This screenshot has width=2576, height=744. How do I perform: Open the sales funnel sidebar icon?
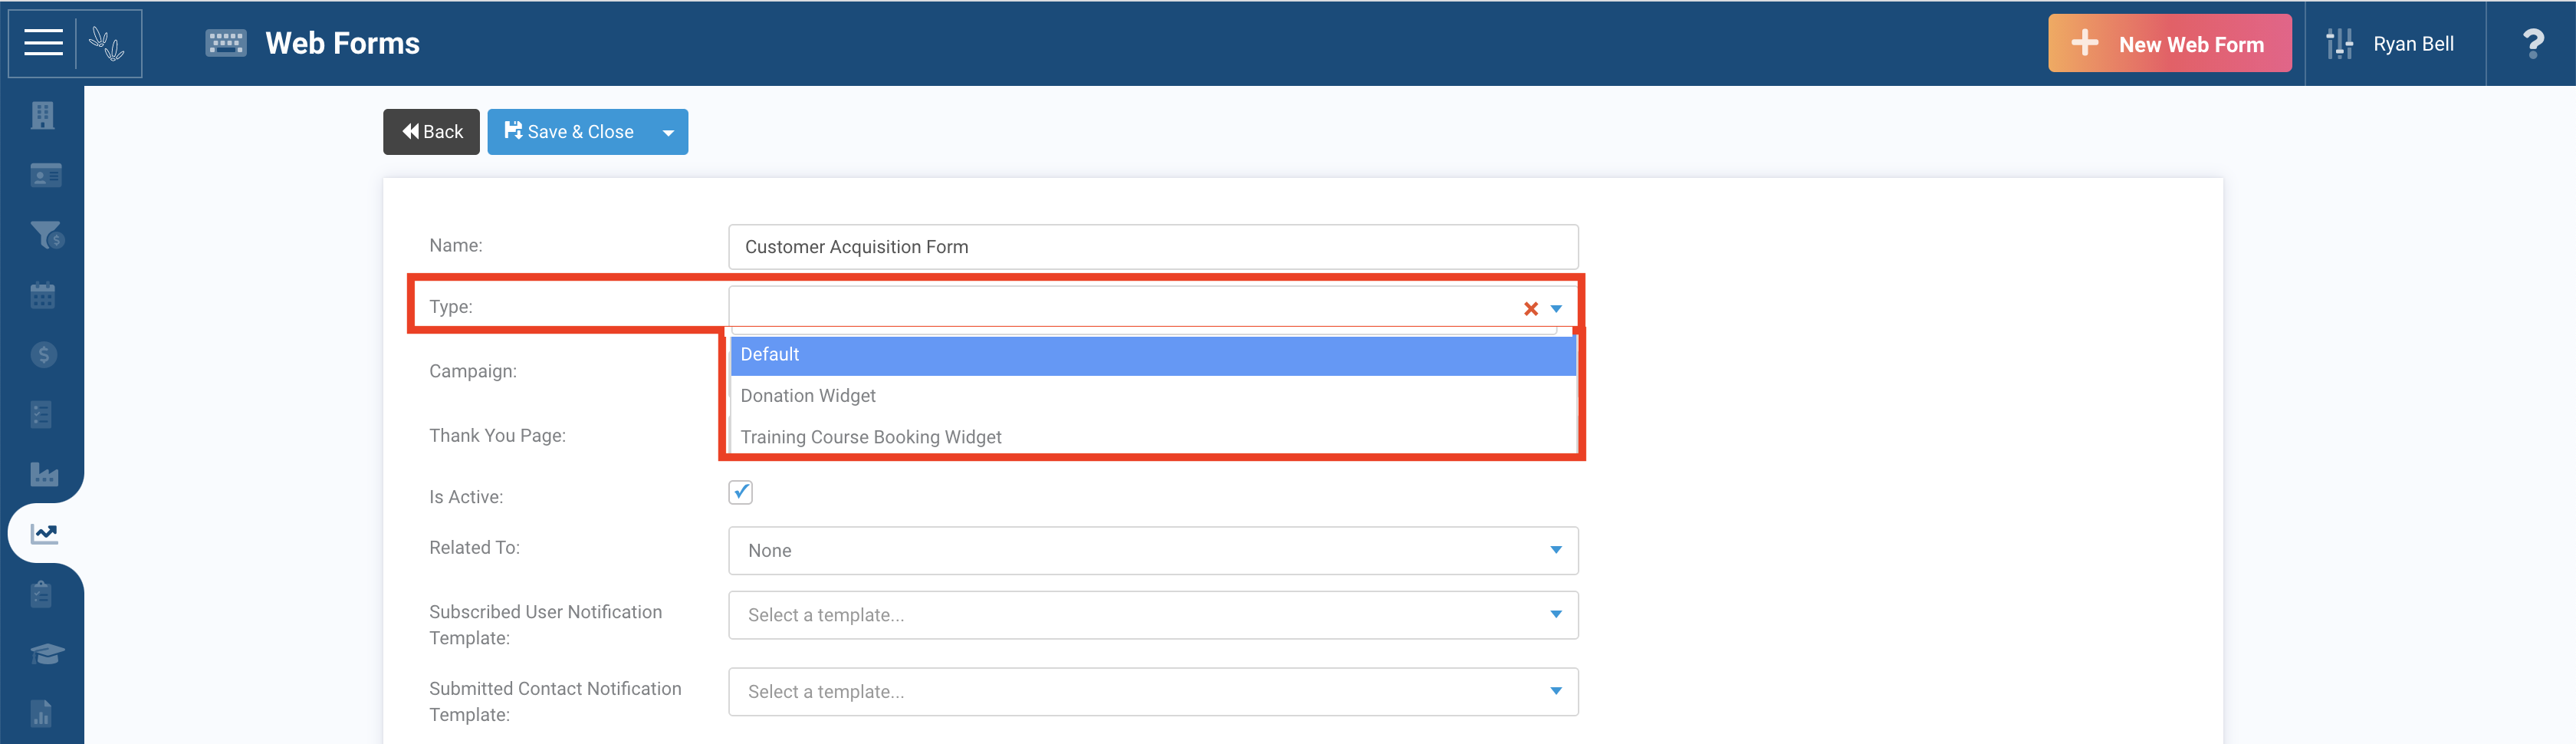46,235
